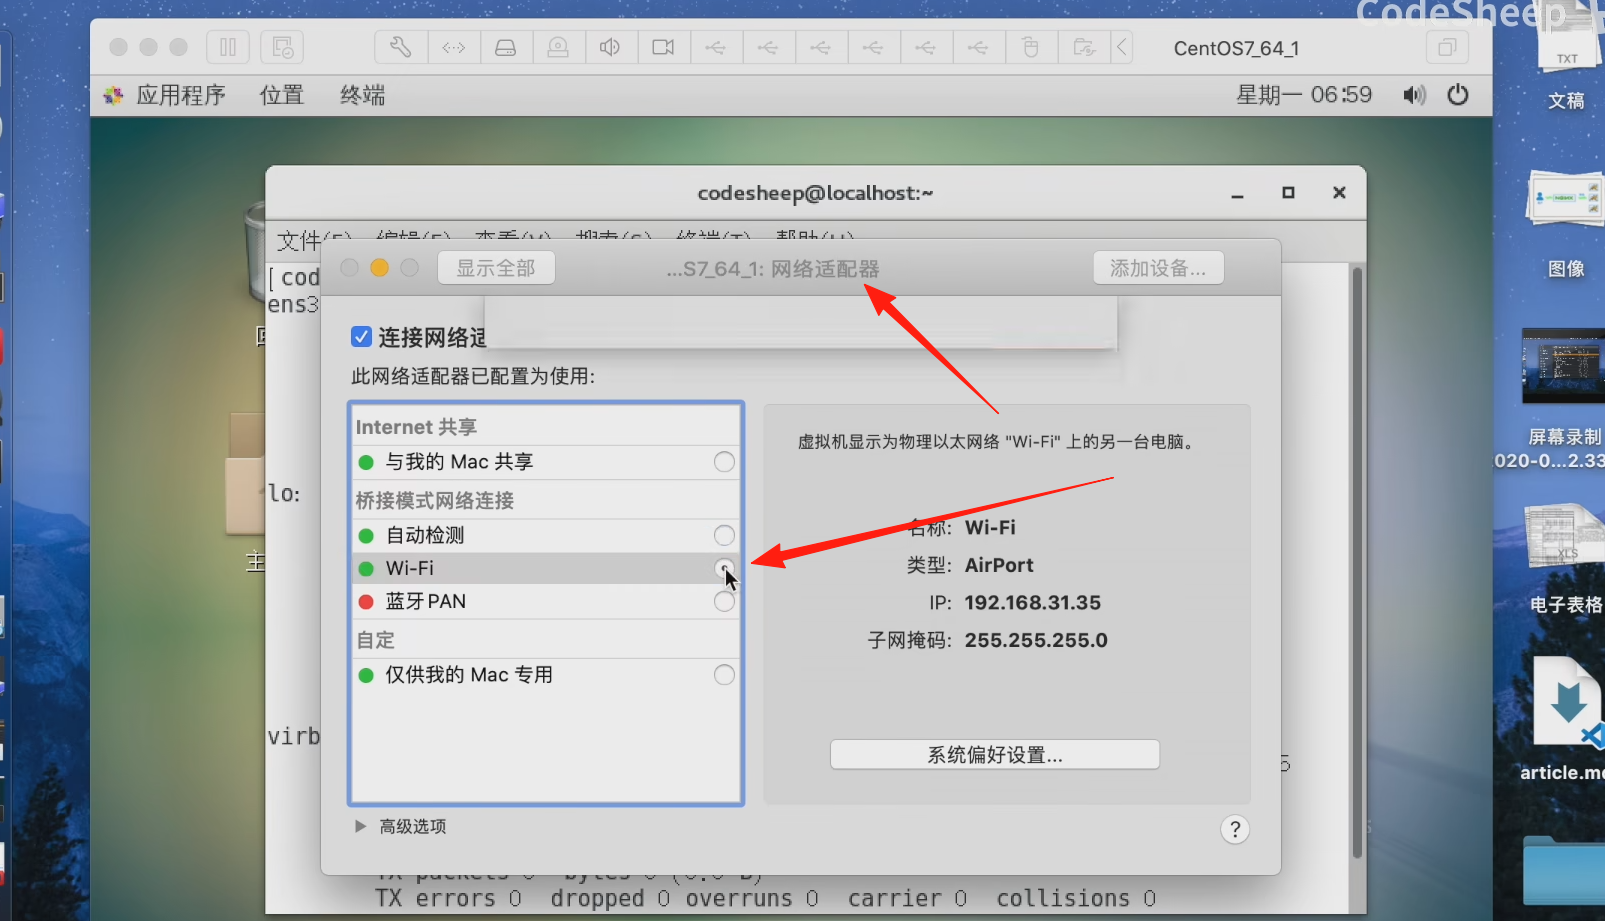Open the snapshot manager icon

tap(282, 47)
